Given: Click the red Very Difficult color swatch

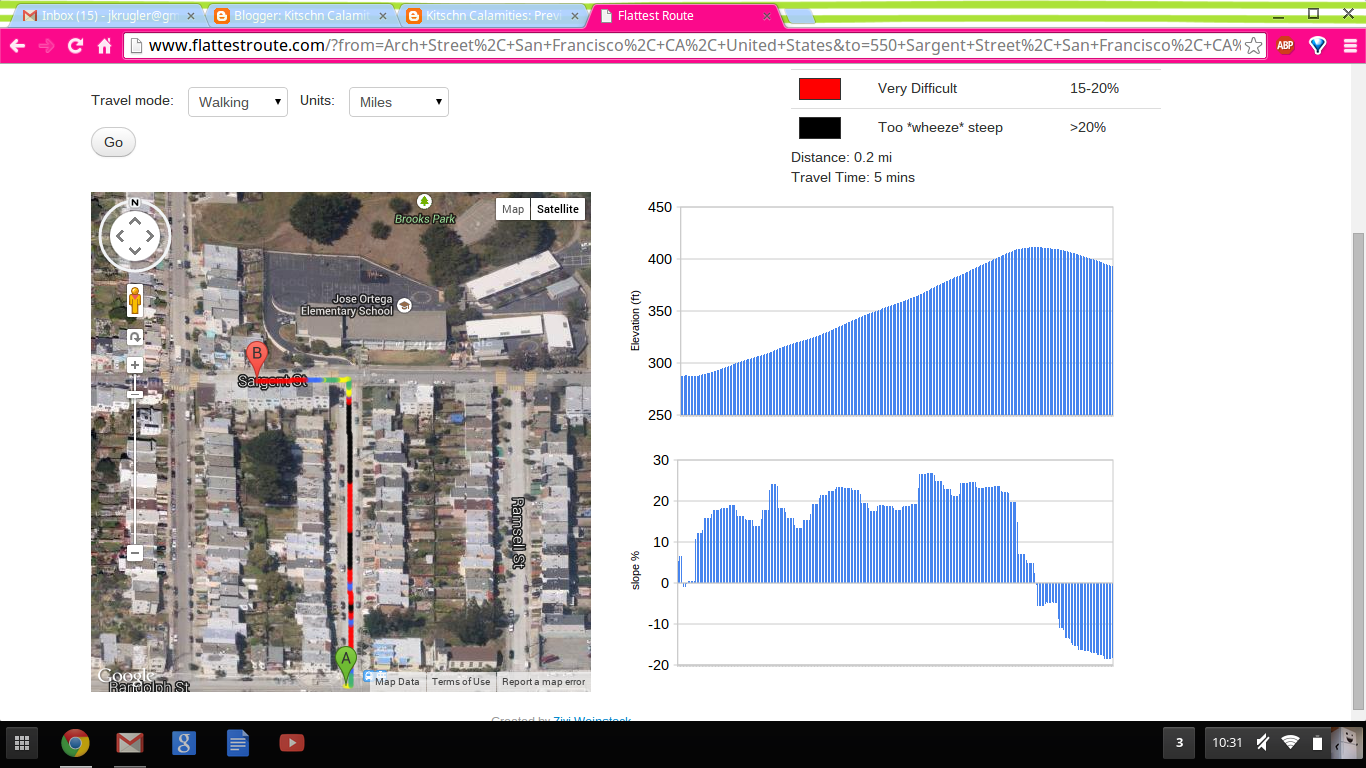Looking at the screenshot, I should [x=819, y=89].
